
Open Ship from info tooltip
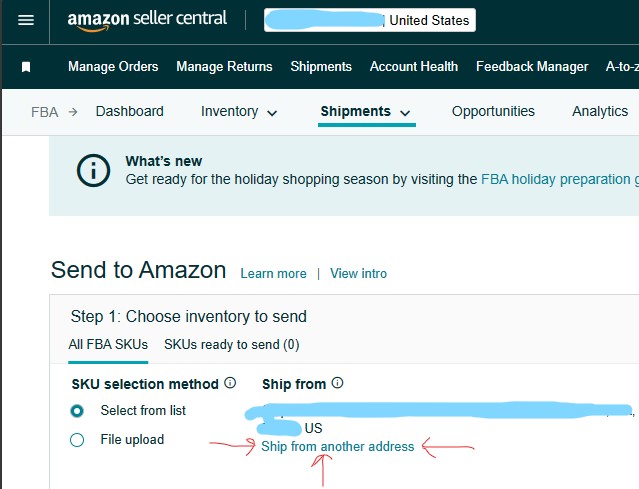tap(337, 383)
